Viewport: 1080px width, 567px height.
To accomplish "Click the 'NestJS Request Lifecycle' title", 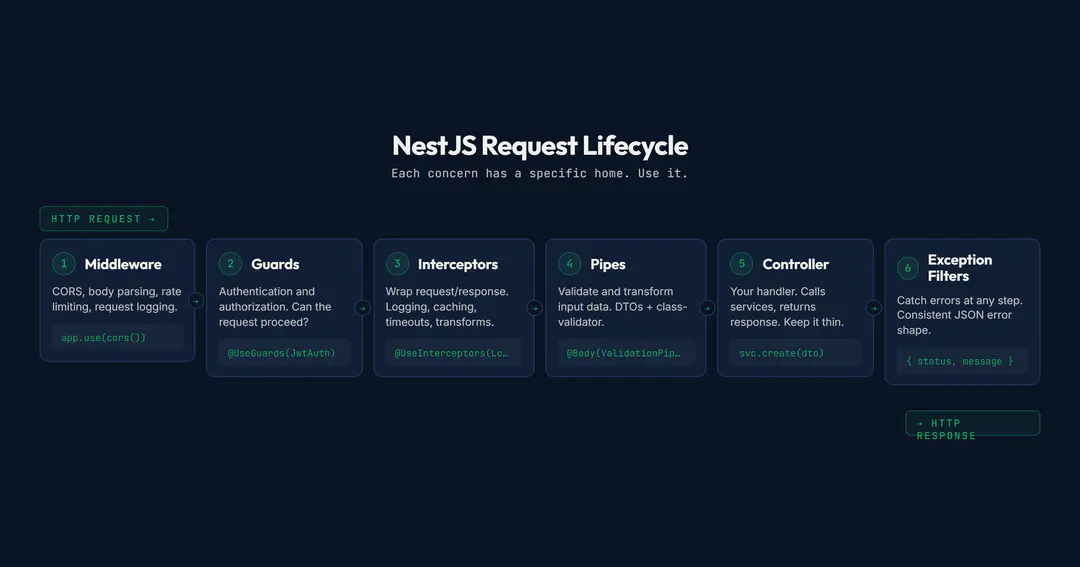I will 540,146.
